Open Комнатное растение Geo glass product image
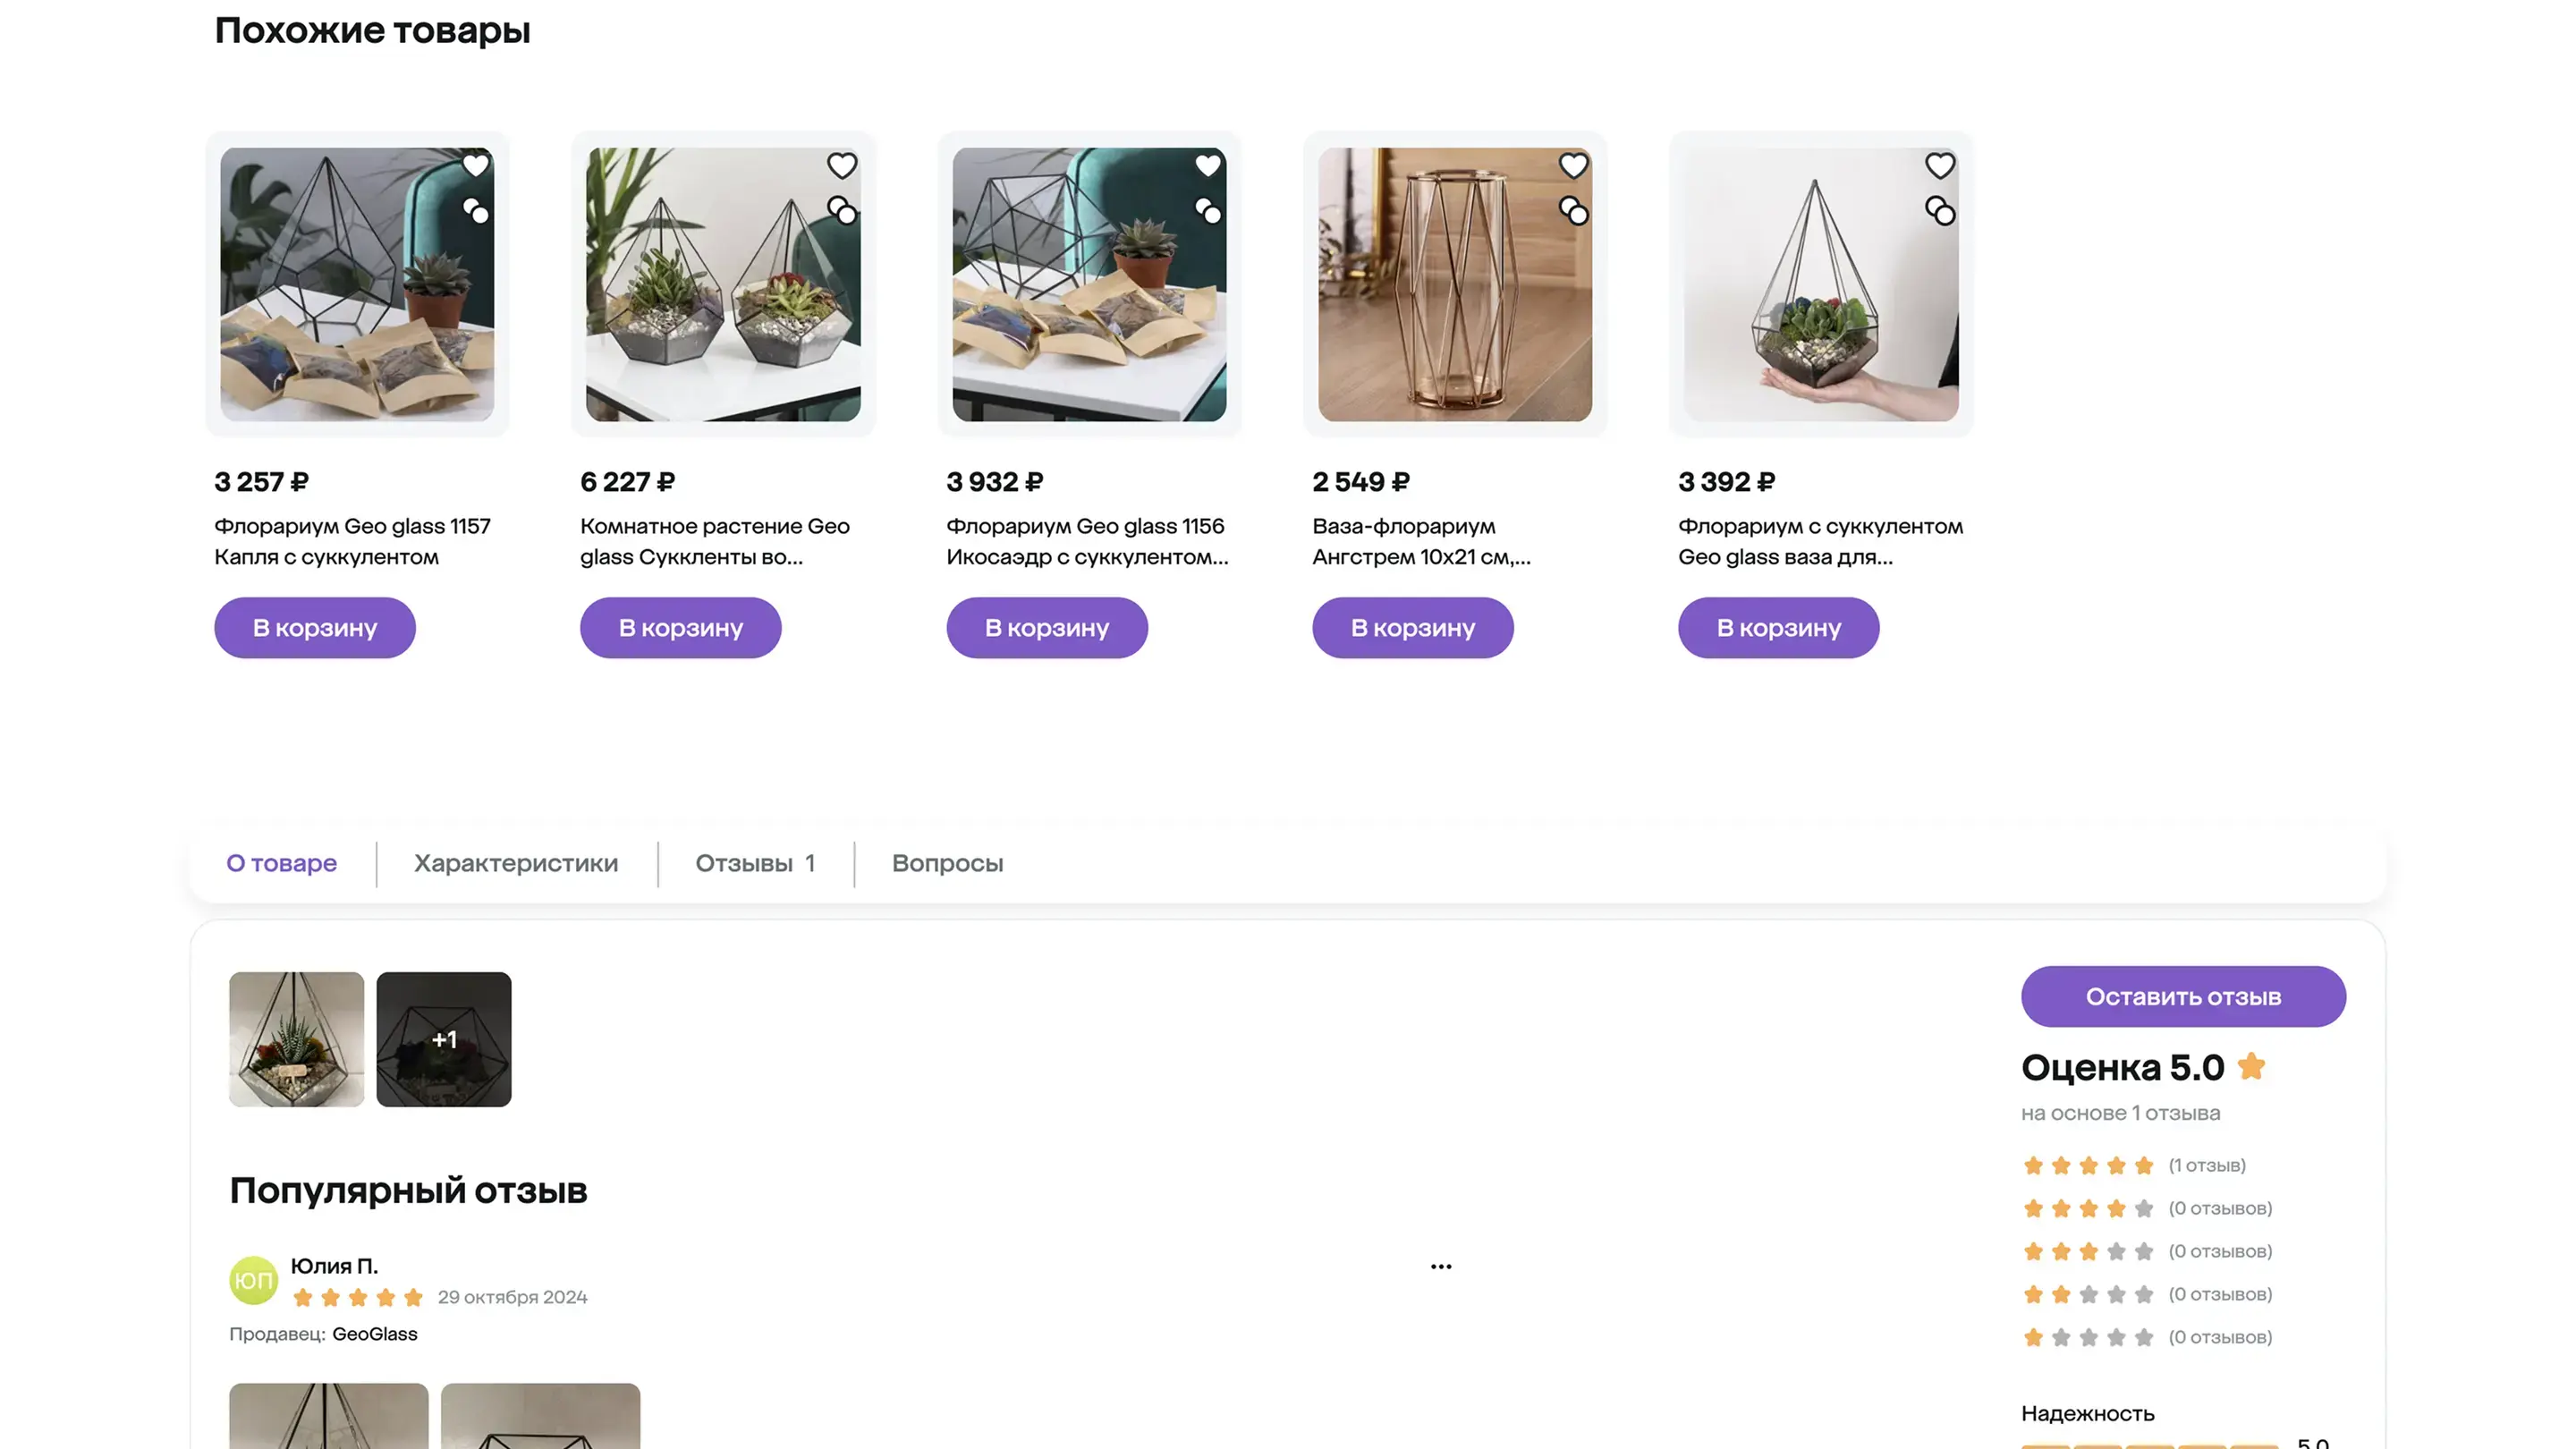Screen dimensions: 2576x1449 (722, 285)
